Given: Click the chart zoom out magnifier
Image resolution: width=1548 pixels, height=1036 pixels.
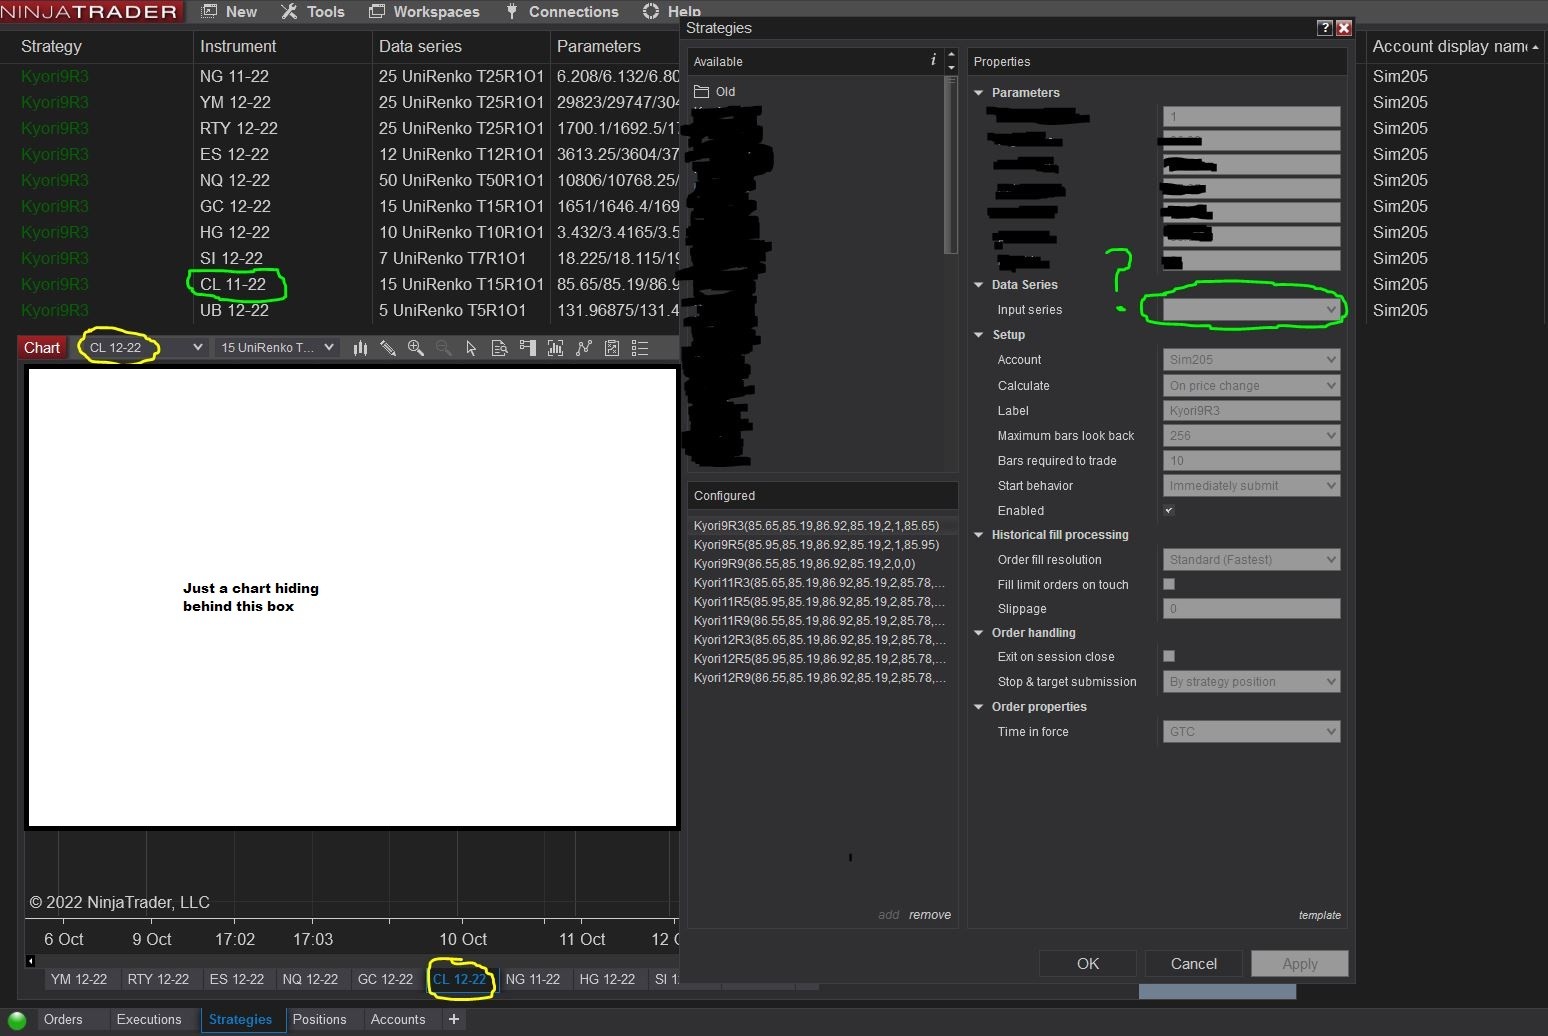Looking at the screenshot, I should tap(444, 348).
